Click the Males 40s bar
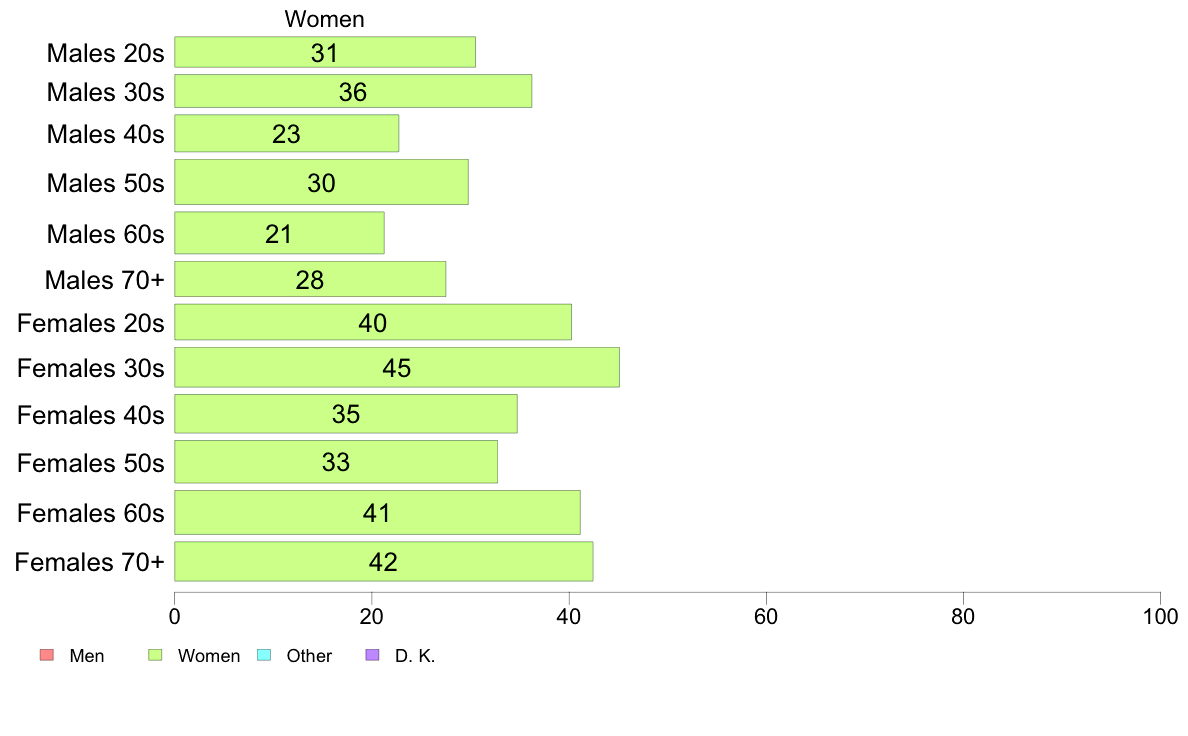1188x736 pixels. [286, 133]
